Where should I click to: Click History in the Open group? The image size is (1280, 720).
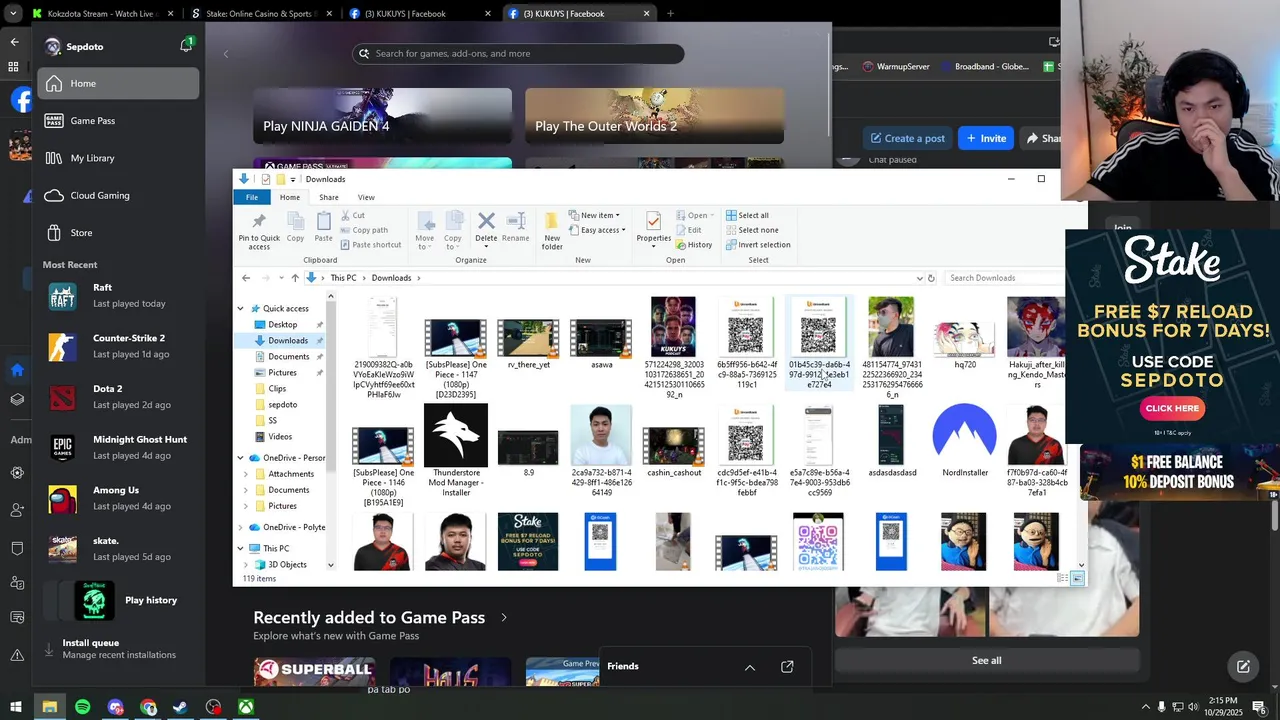coord(694,245)
